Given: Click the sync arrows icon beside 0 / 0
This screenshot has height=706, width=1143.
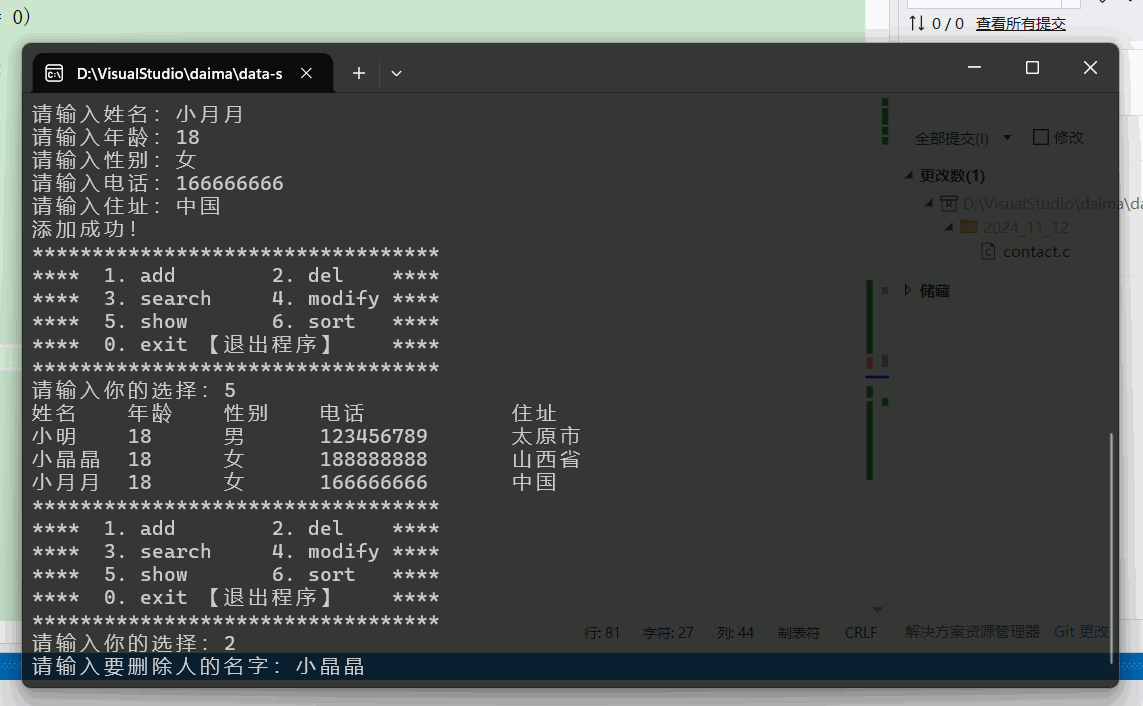Looking at the screenshot, I should (x=917, y=23).
